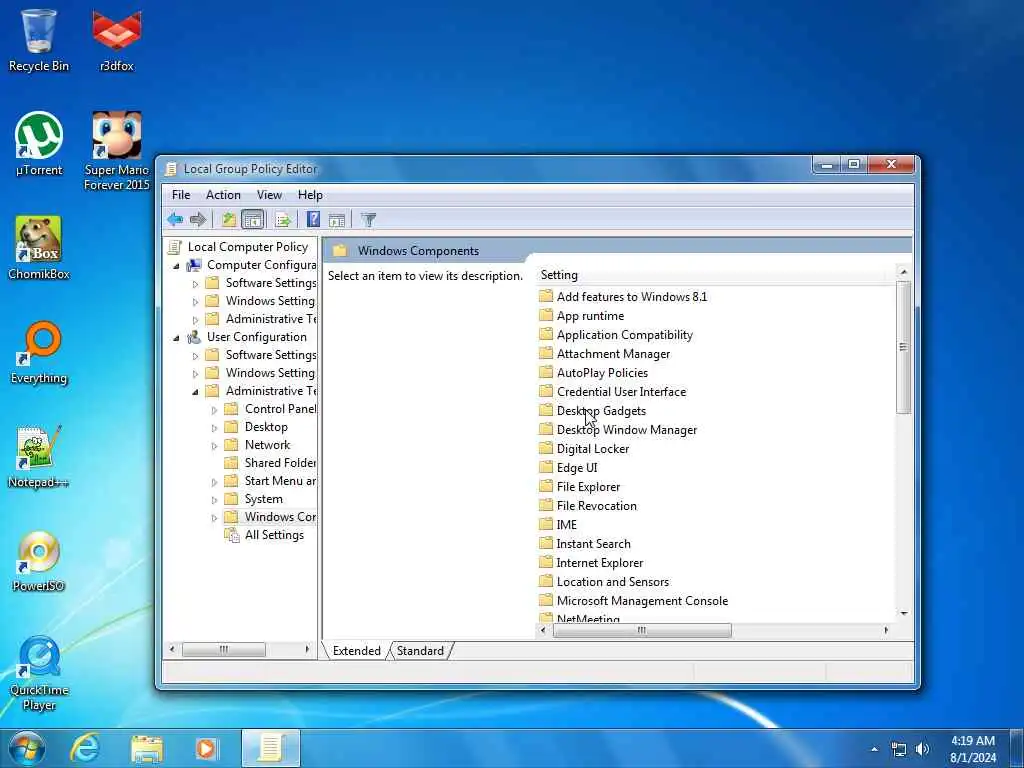Select the Application Compatibility folder
The height and width of the screenshot is (768, 1024).
[x=616, y=334]
